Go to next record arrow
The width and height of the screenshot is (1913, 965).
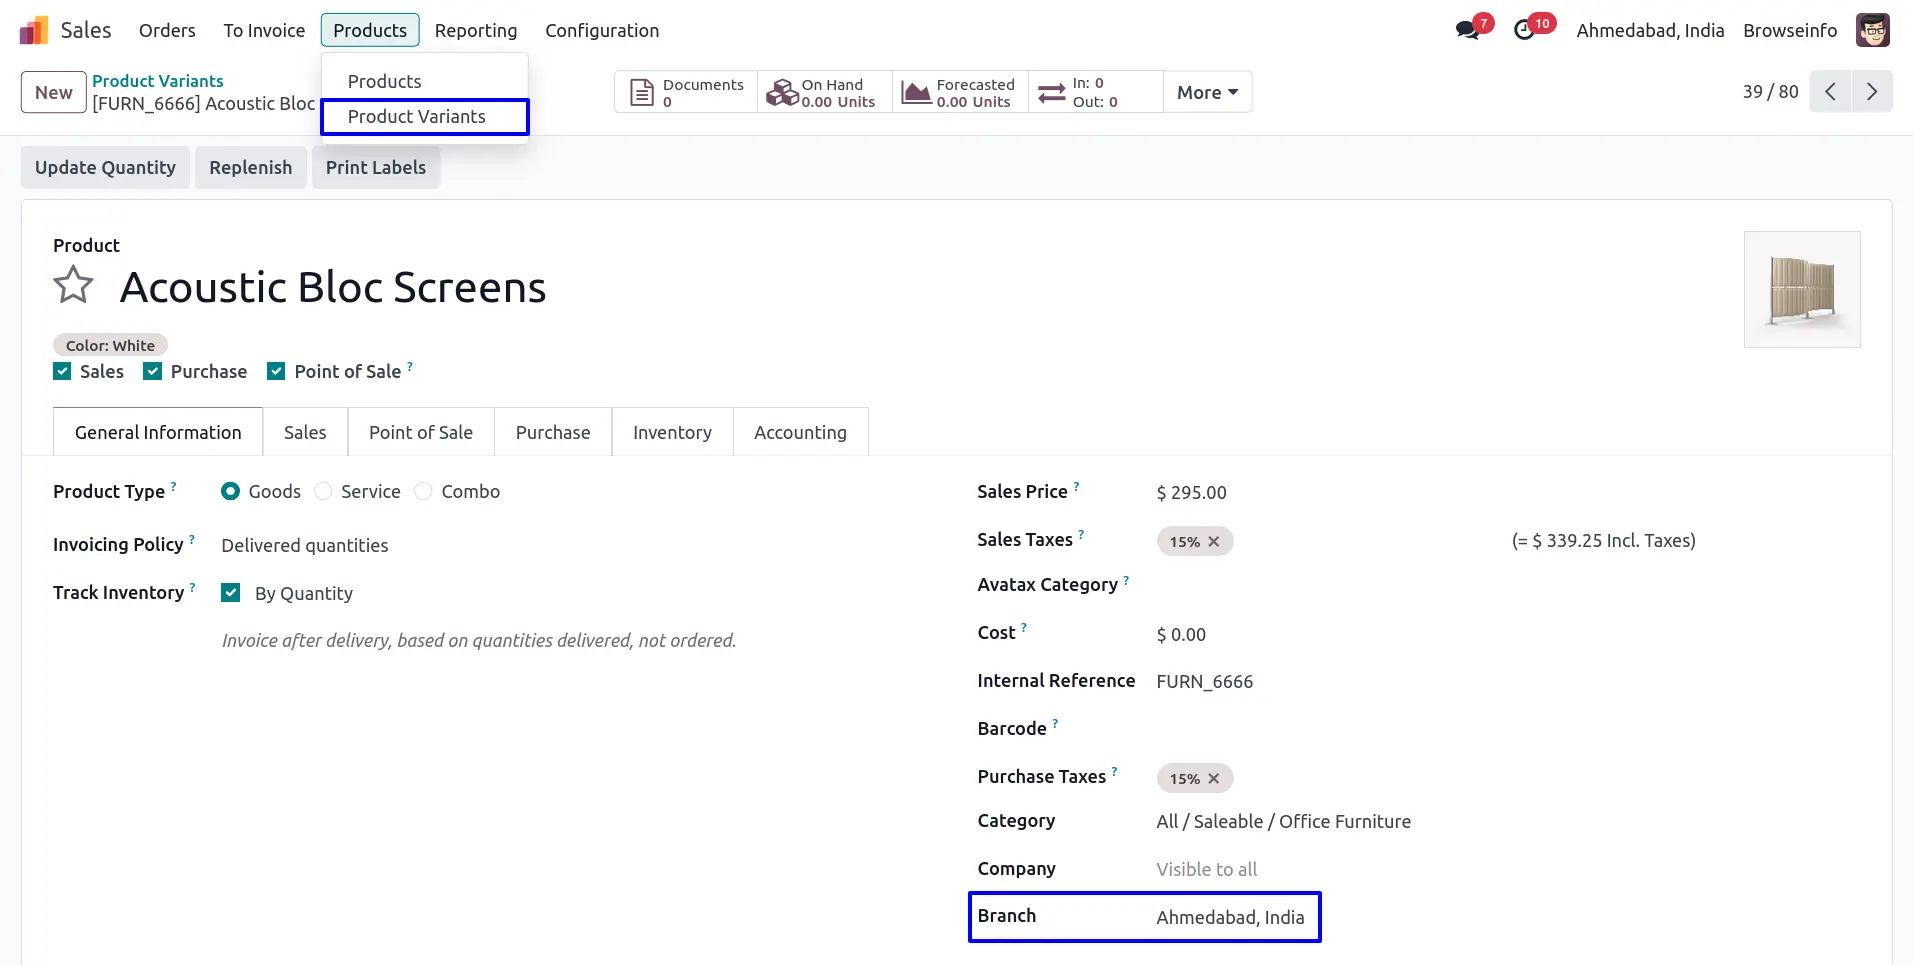click(x=1871, y=92)
